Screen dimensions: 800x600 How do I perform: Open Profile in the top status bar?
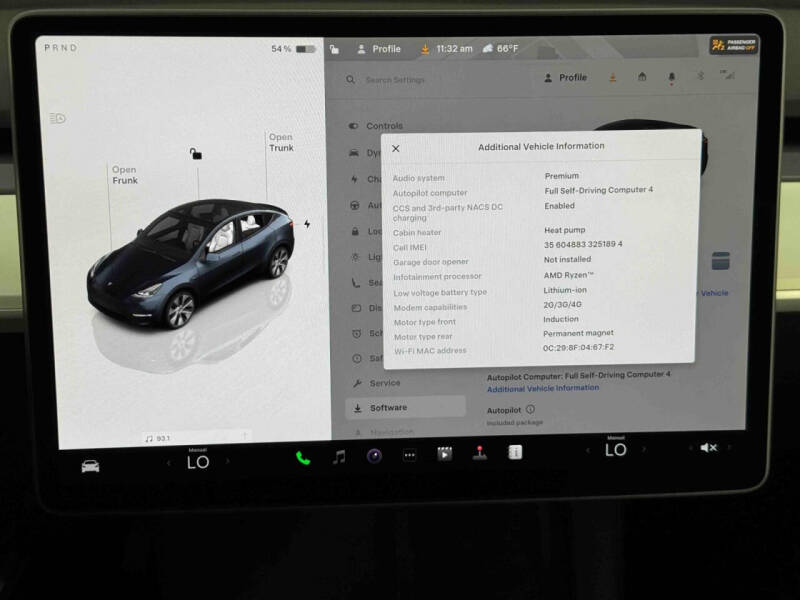379,49
